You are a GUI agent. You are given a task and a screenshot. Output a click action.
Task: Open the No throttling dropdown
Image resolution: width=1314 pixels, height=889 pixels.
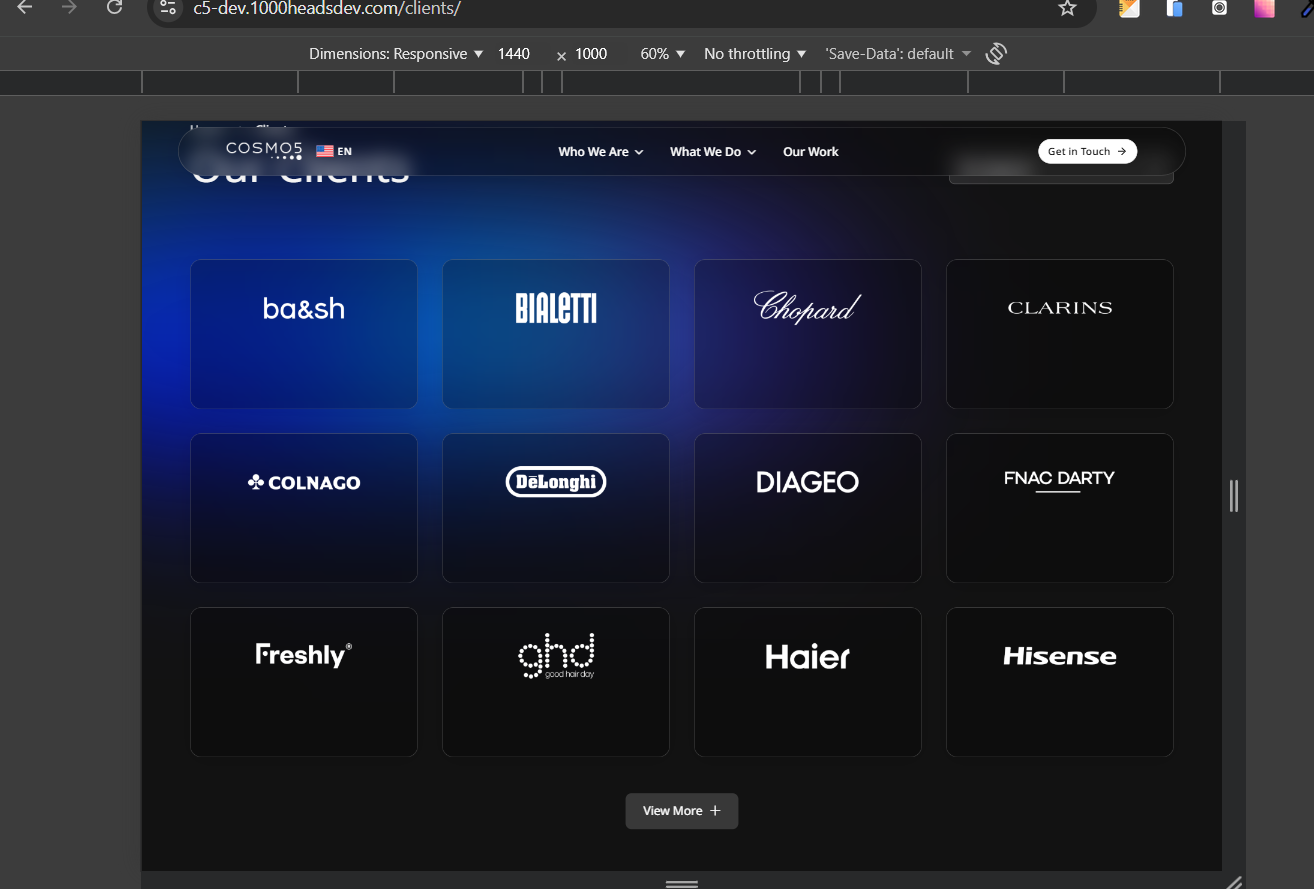(755, 54)
